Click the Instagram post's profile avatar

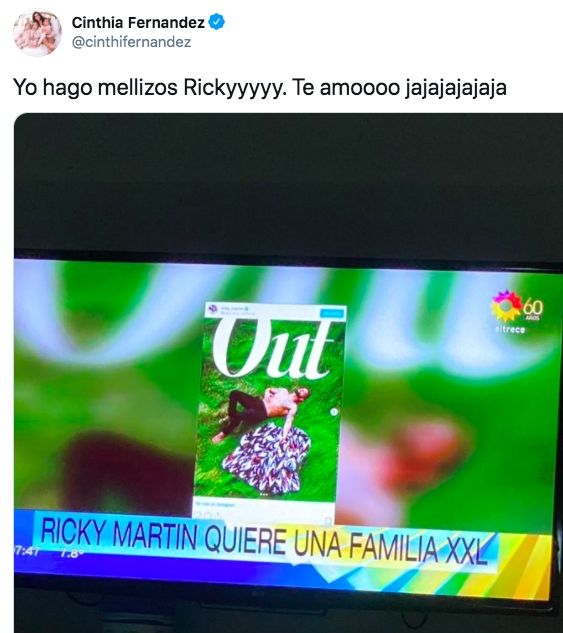(212, 310)
